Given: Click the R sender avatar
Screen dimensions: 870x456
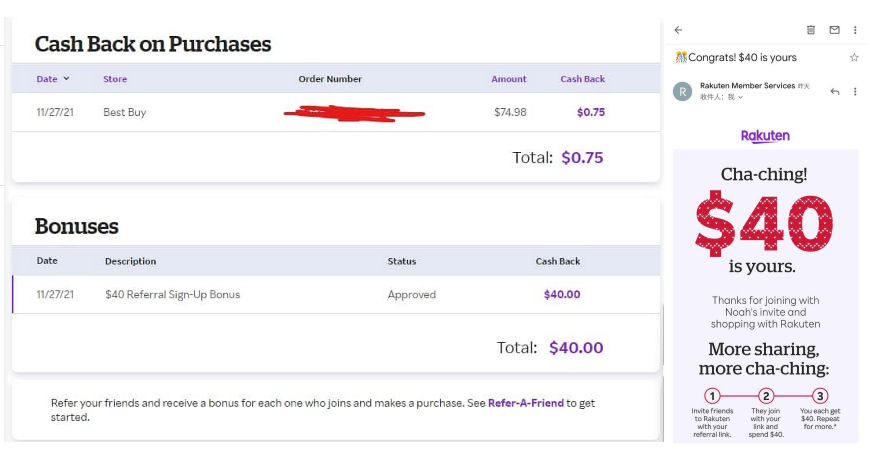Looking at the screenshot, I should click(x=682, y=92).
